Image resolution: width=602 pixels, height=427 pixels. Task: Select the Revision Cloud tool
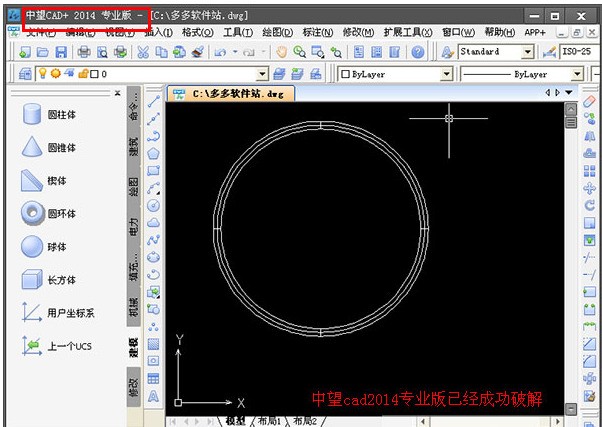coord(154,222)
